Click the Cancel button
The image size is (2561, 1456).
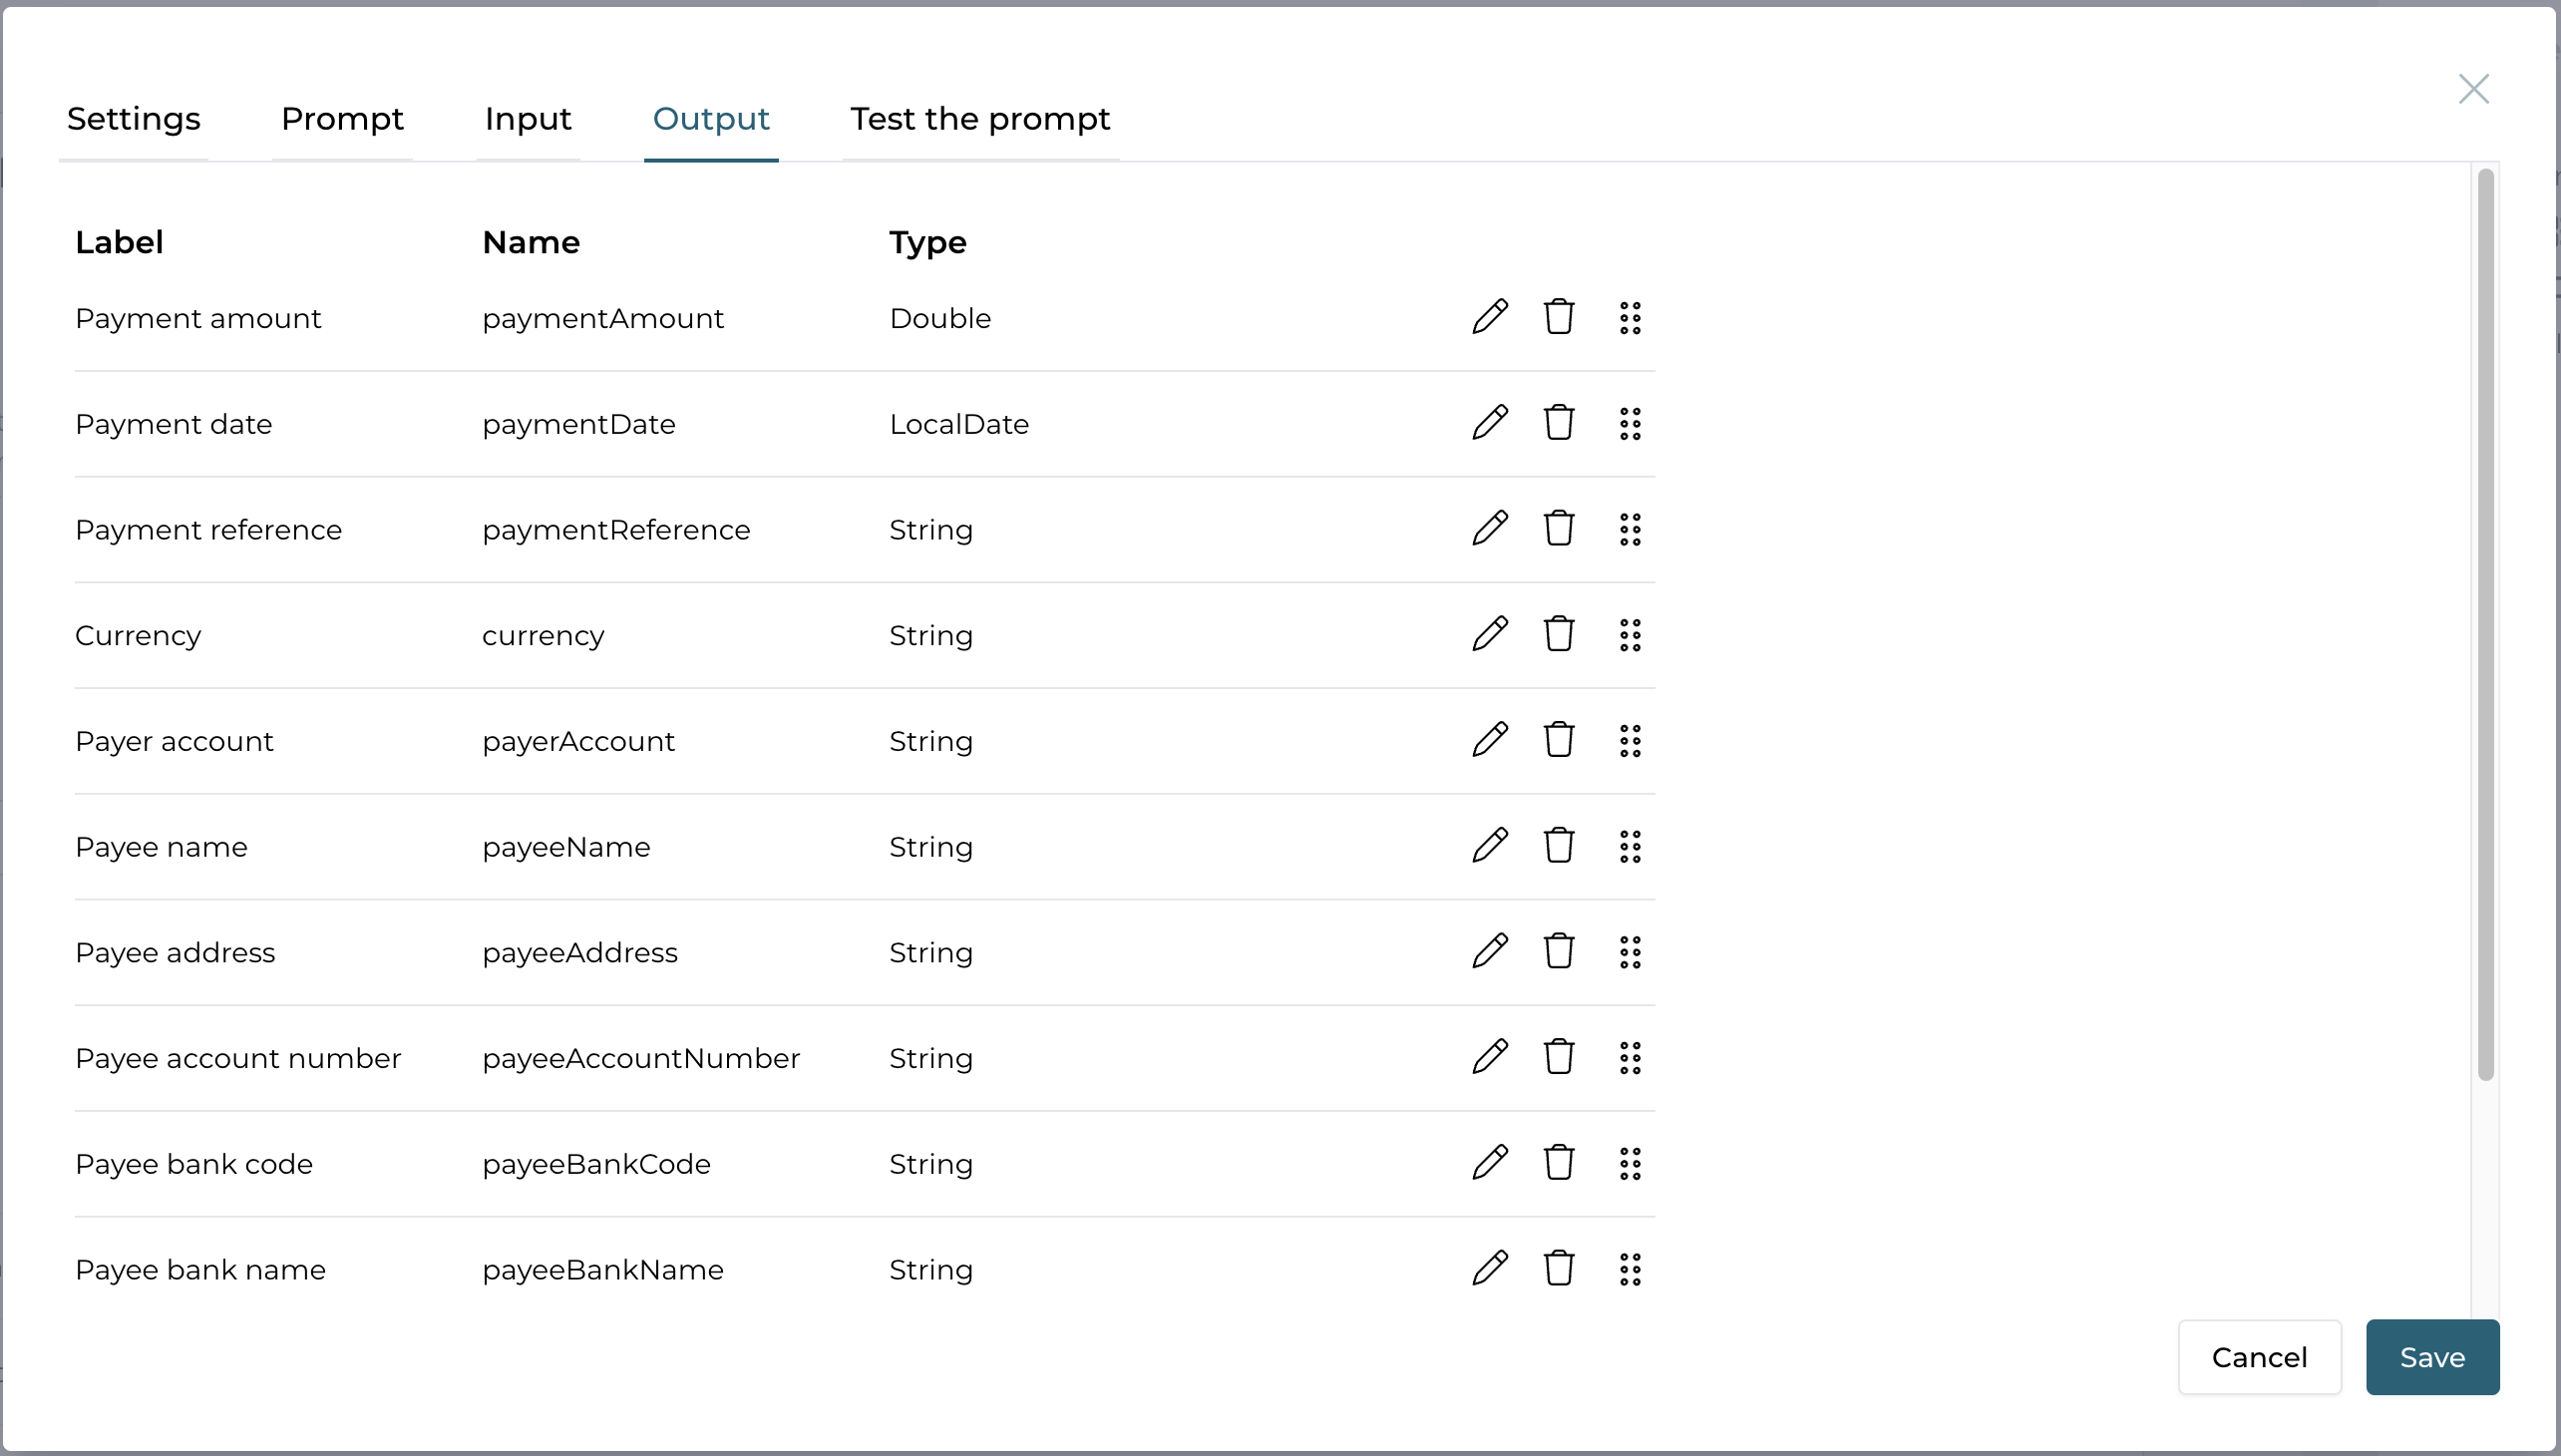[x=2259, y=1357]
